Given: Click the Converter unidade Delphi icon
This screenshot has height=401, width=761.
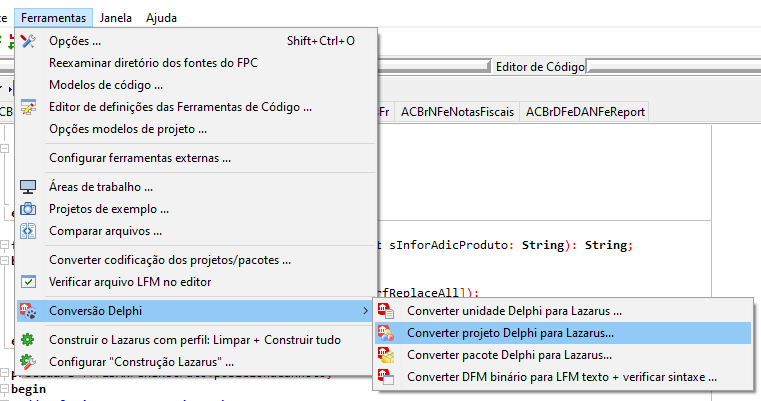Looking at the screenshot, I should pos(386,311).
